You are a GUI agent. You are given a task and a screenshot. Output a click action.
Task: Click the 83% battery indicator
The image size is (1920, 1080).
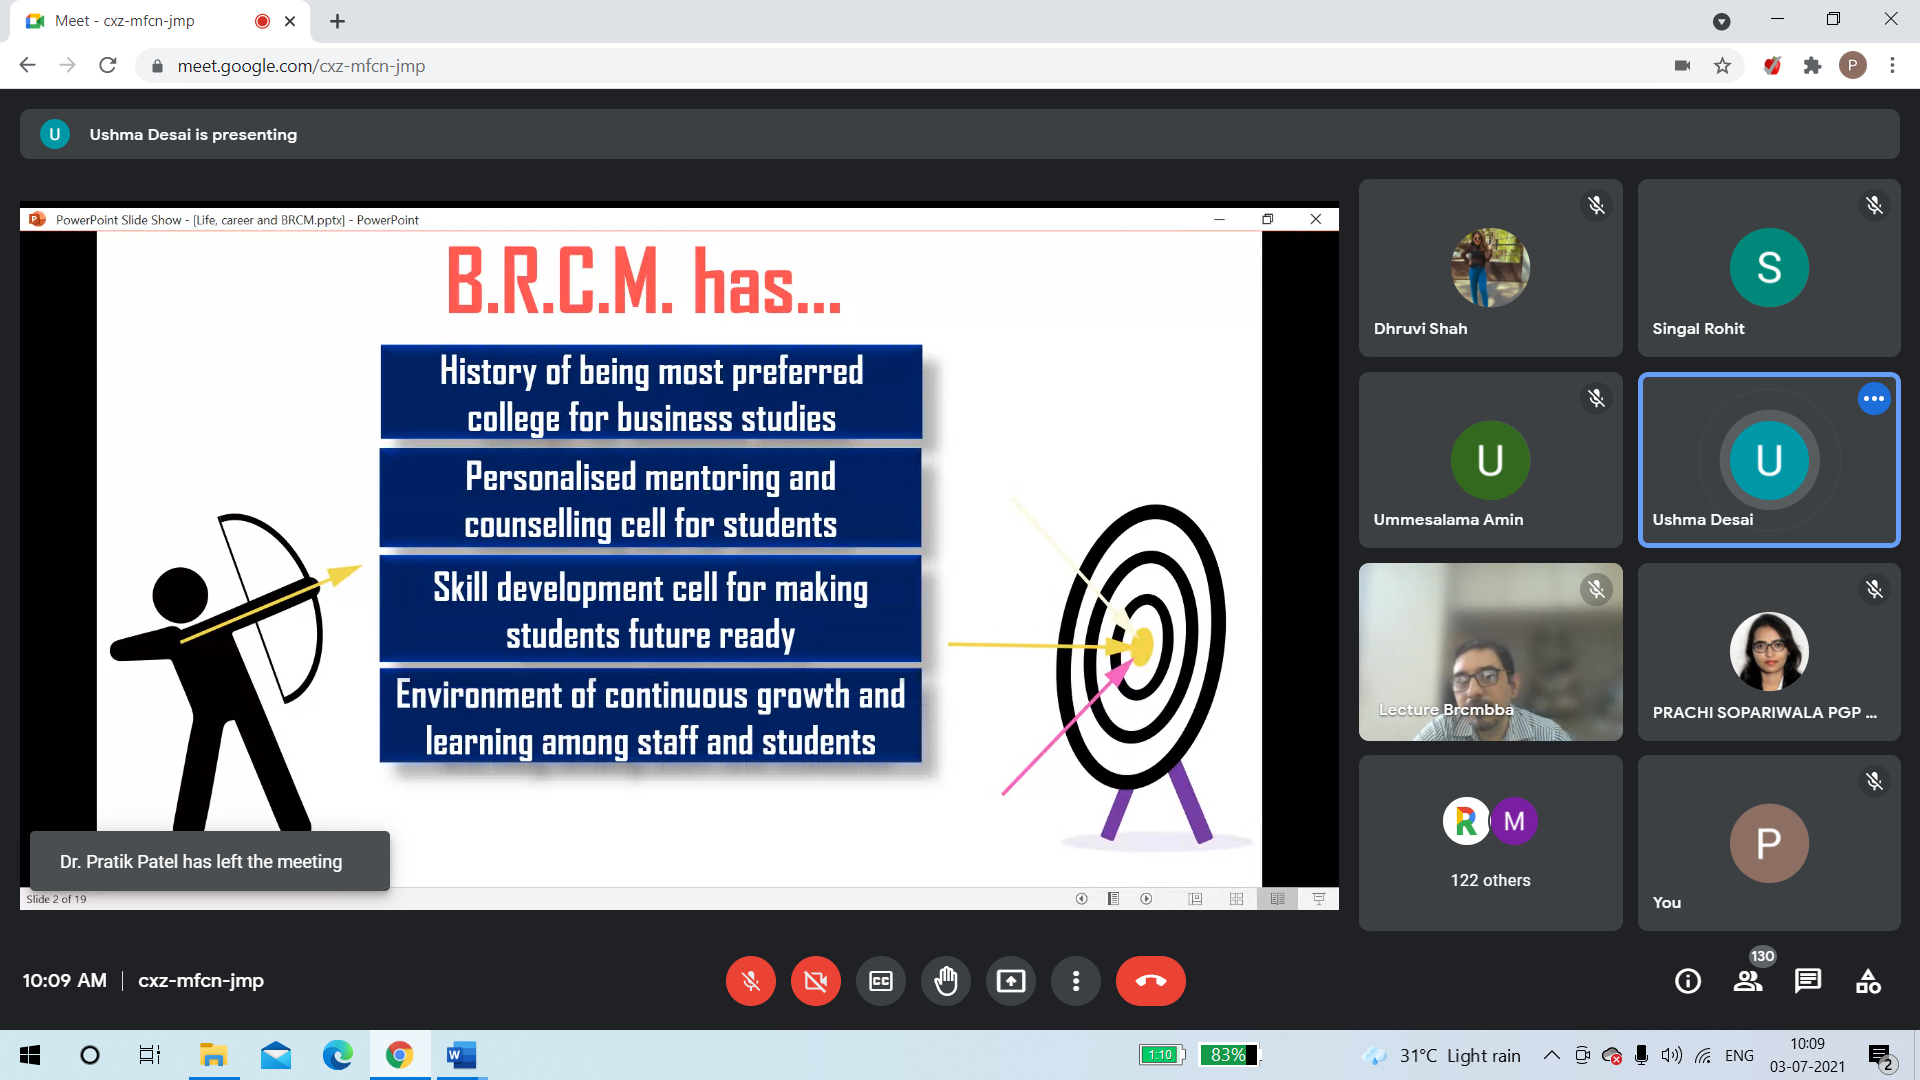click(x=1228, y=1054)
